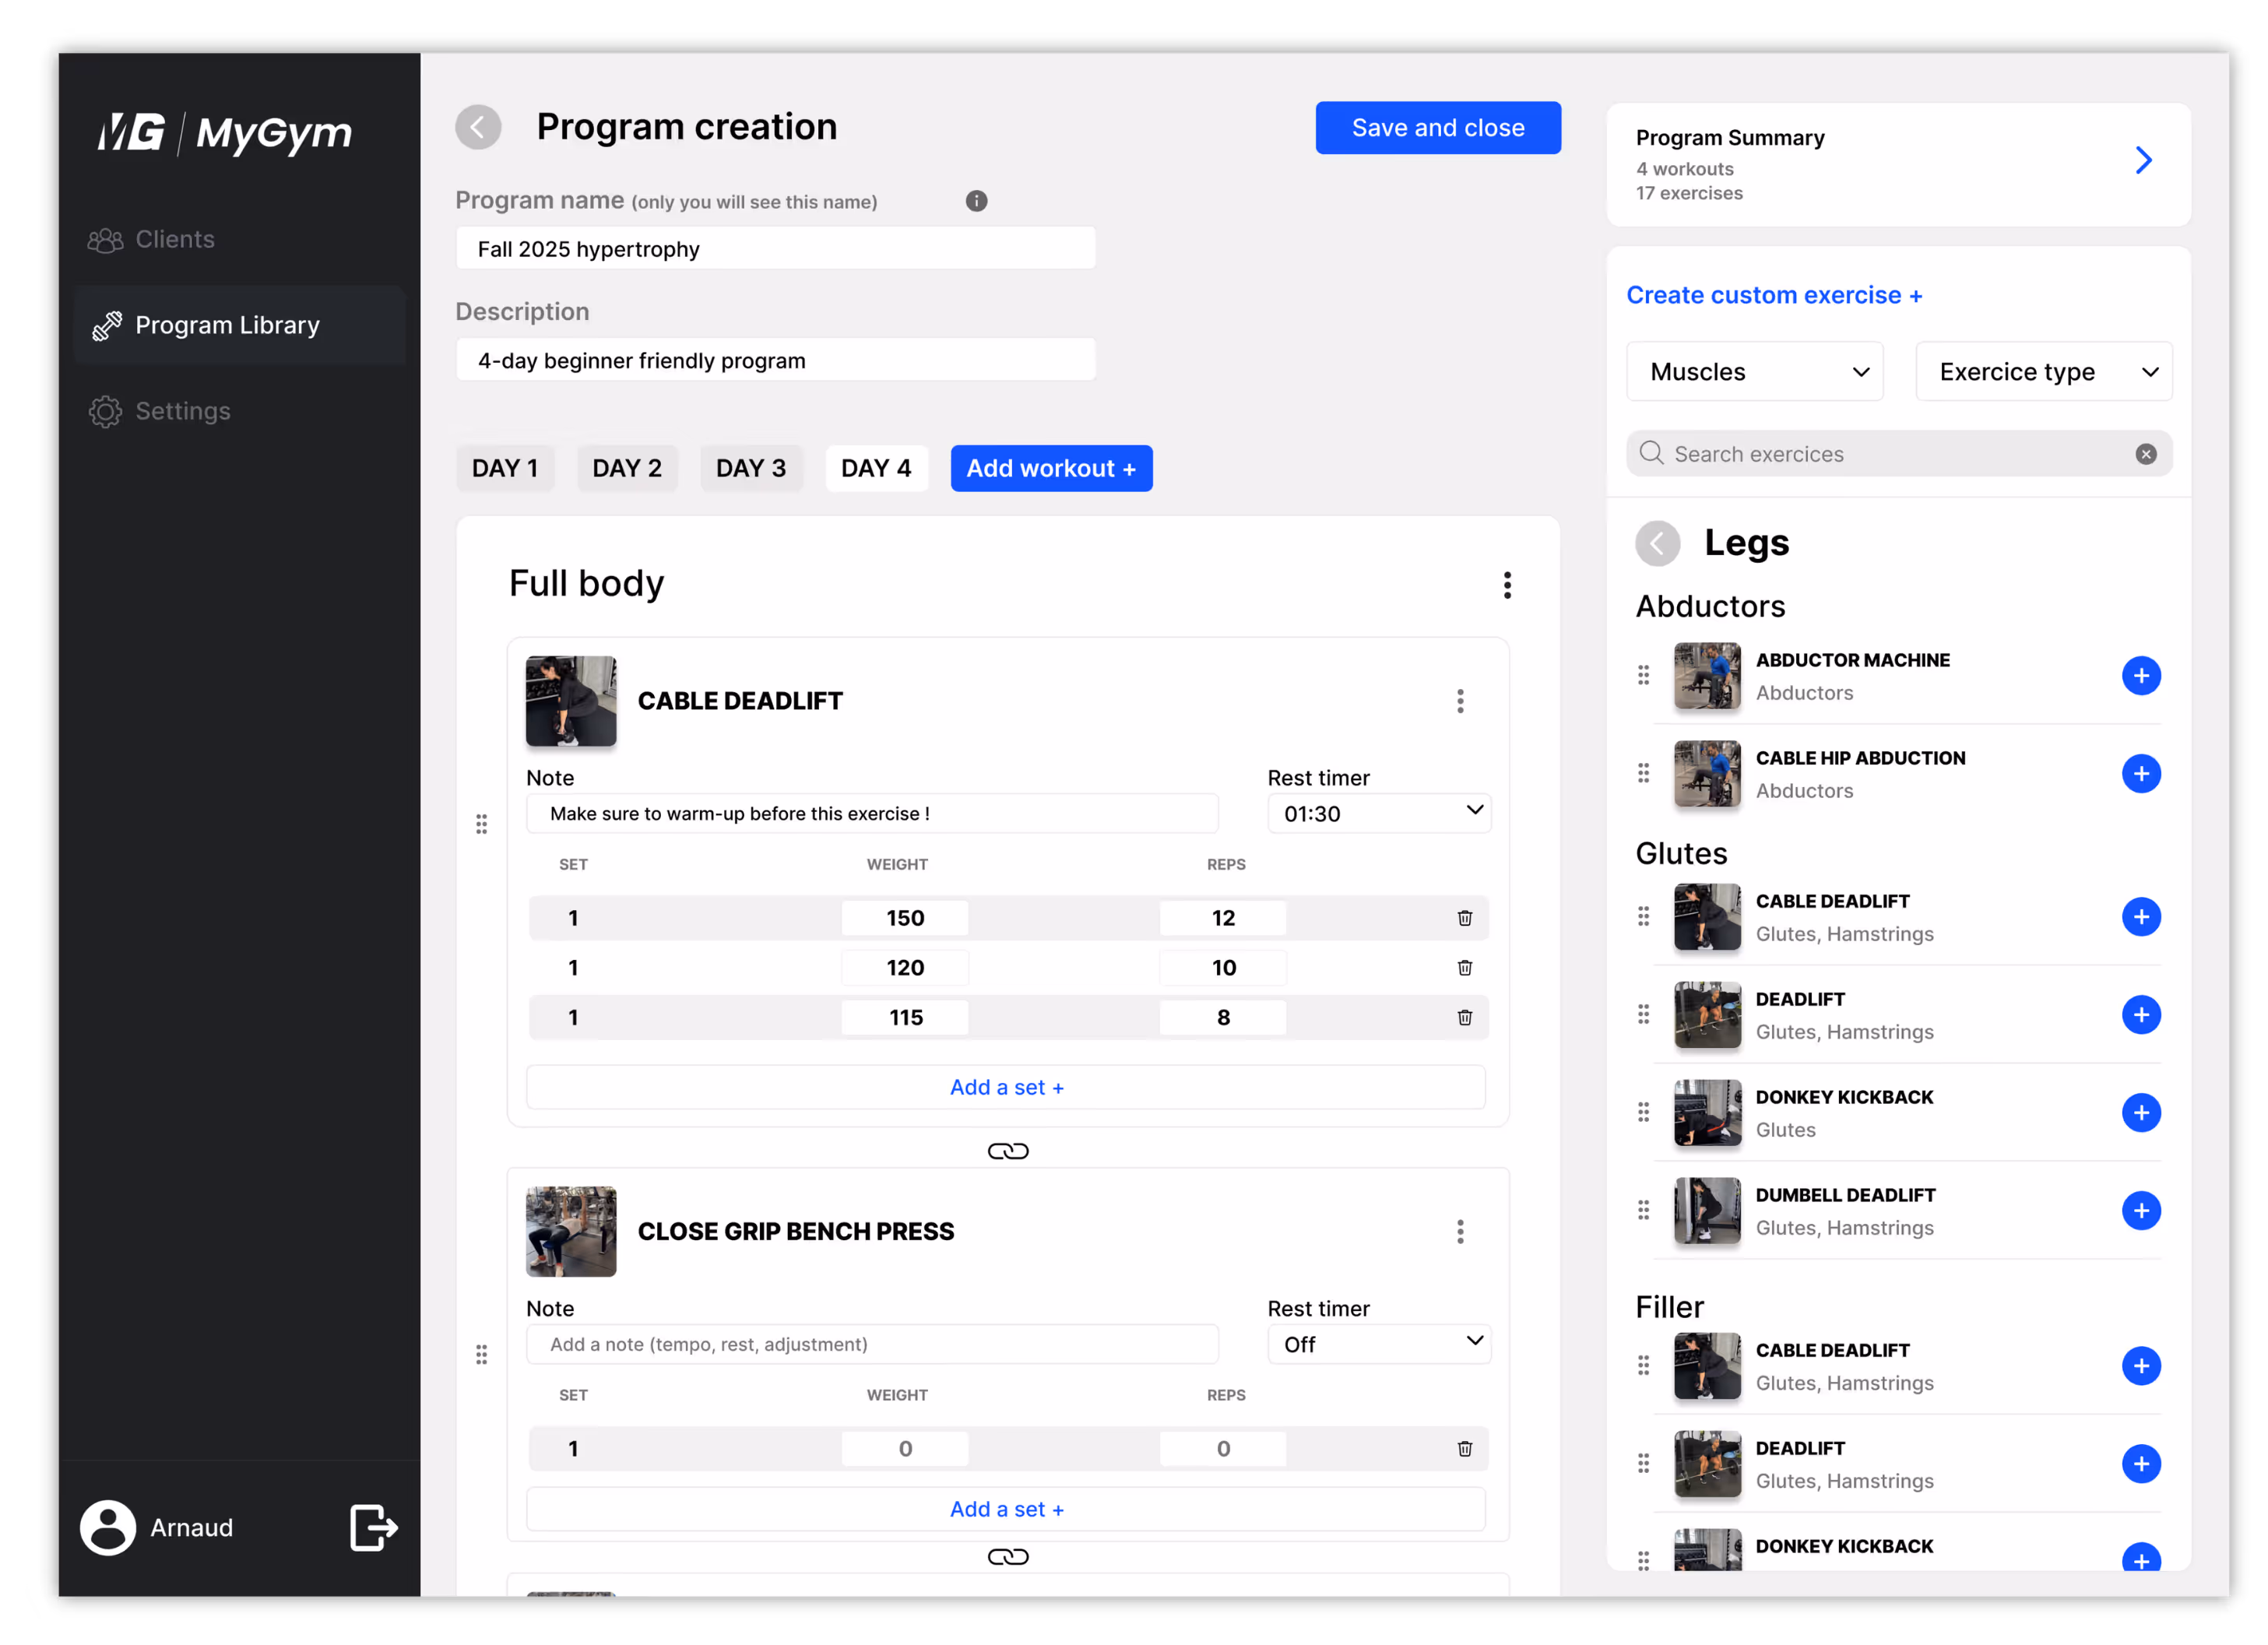Open Full body workout options menu
Viewport: 2268px width, 1645px height.
pos(1507,585)
